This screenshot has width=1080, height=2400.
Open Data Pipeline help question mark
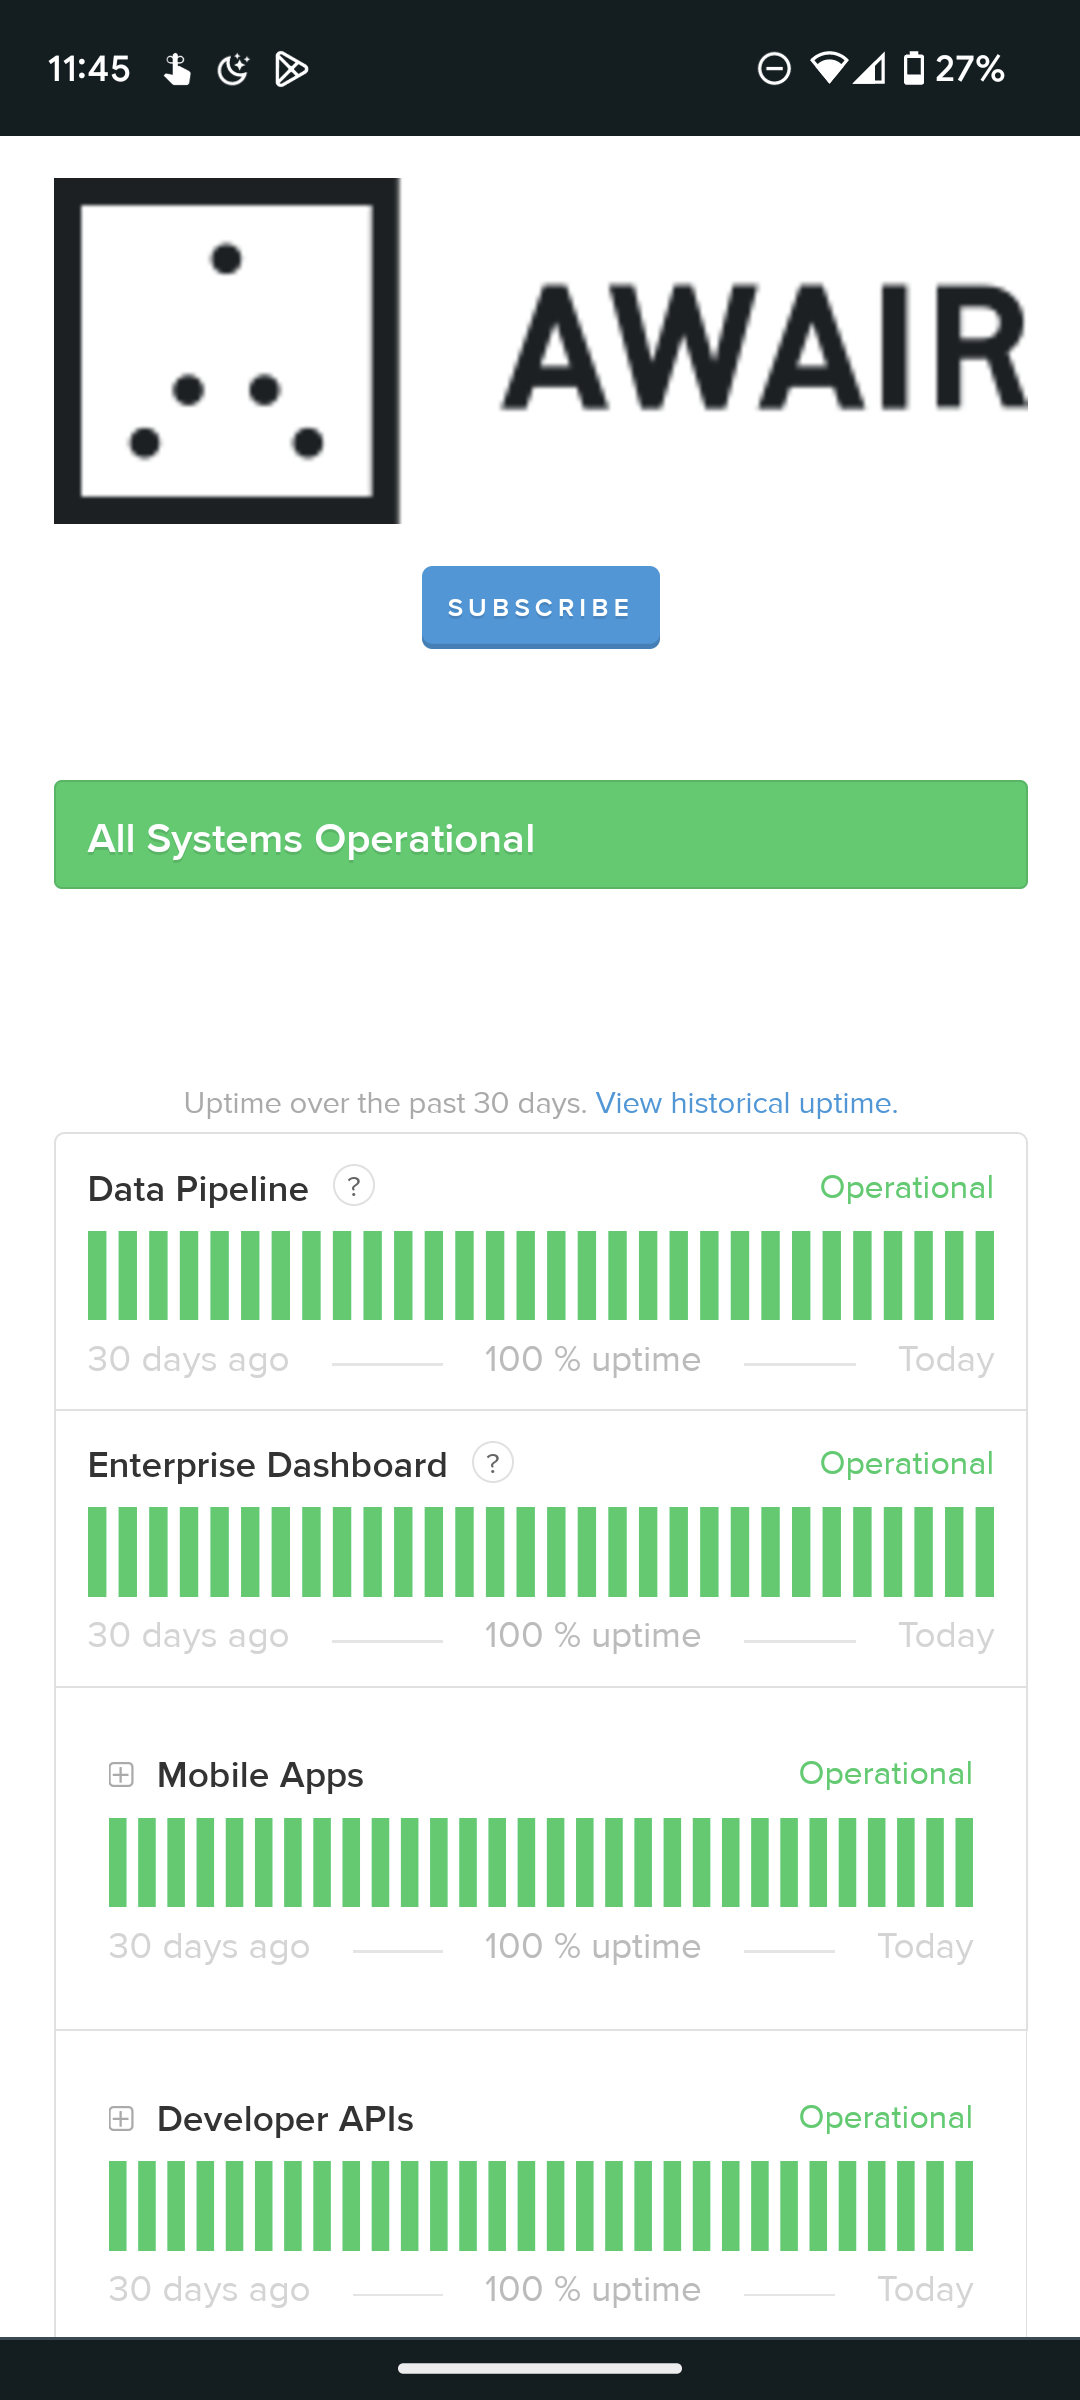point(354,1186)
